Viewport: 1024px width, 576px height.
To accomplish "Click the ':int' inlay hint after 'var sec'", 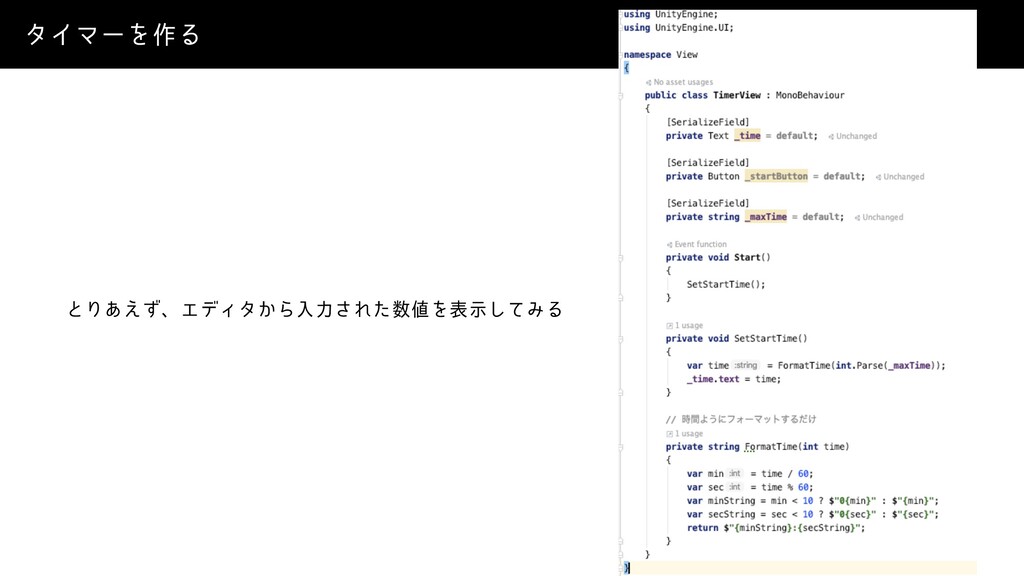I will (735, 487).
